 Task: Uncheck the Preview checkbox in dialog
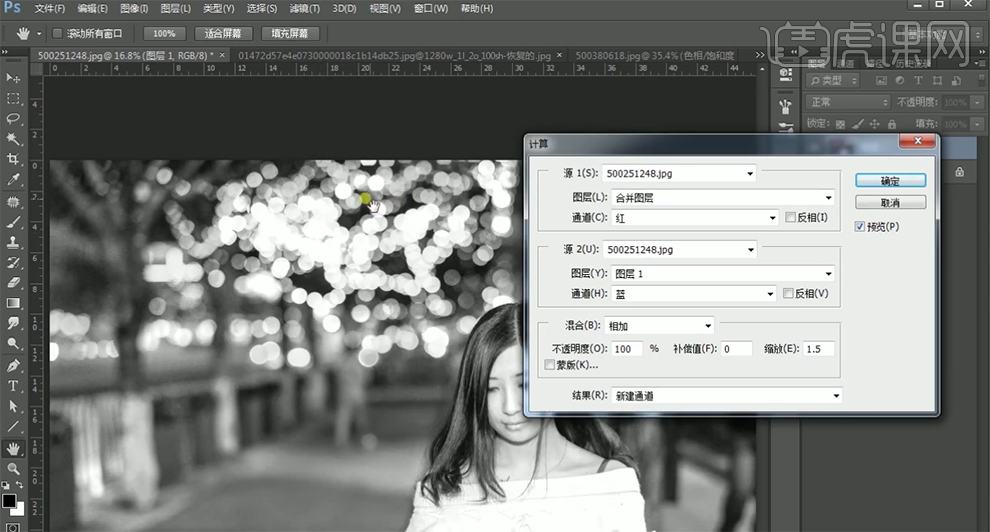(860, 227)
